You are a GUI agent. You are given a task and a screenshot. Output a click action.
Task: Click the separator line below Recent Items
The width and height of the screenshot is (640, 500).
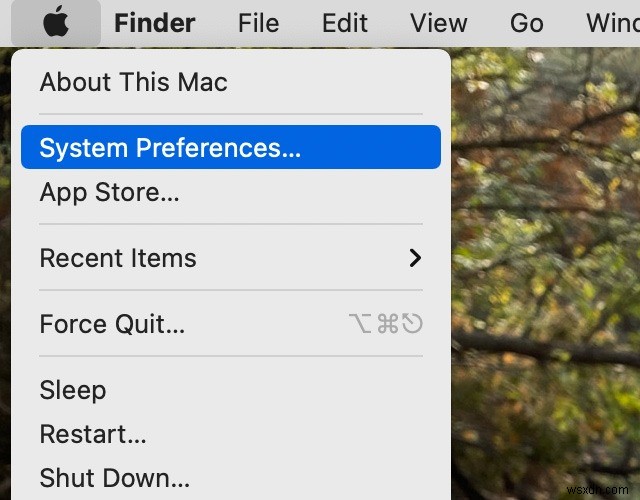click(230, 291)
